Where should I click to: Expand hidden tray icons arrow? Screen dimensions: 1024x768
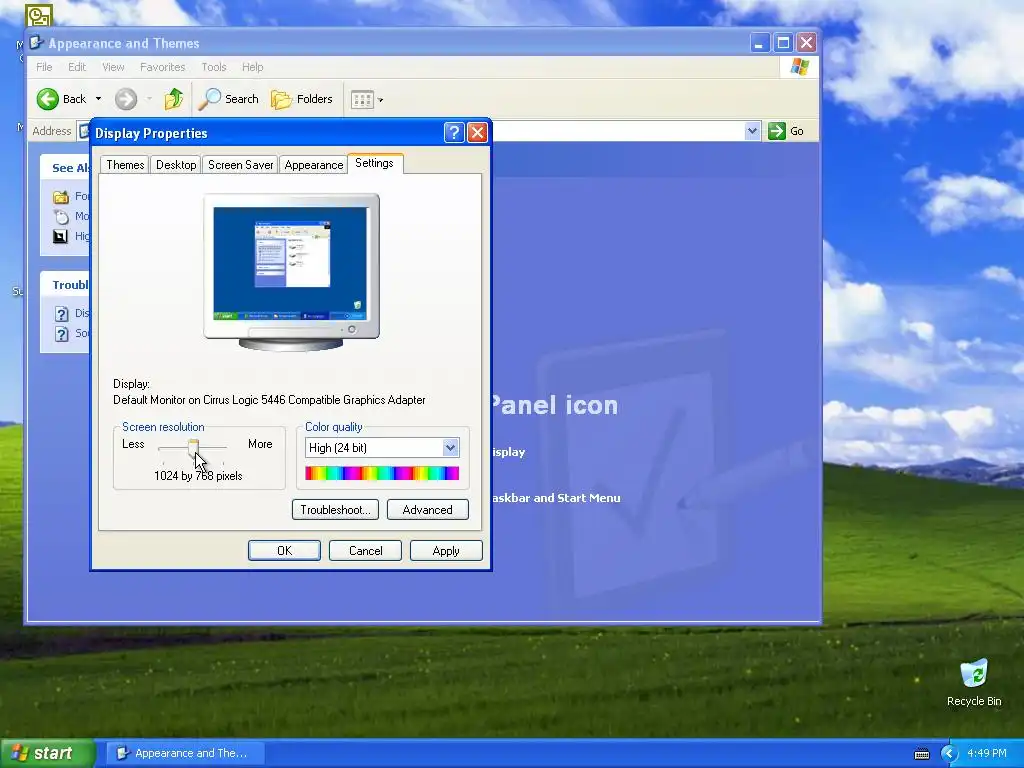click(x=948, y=754)
